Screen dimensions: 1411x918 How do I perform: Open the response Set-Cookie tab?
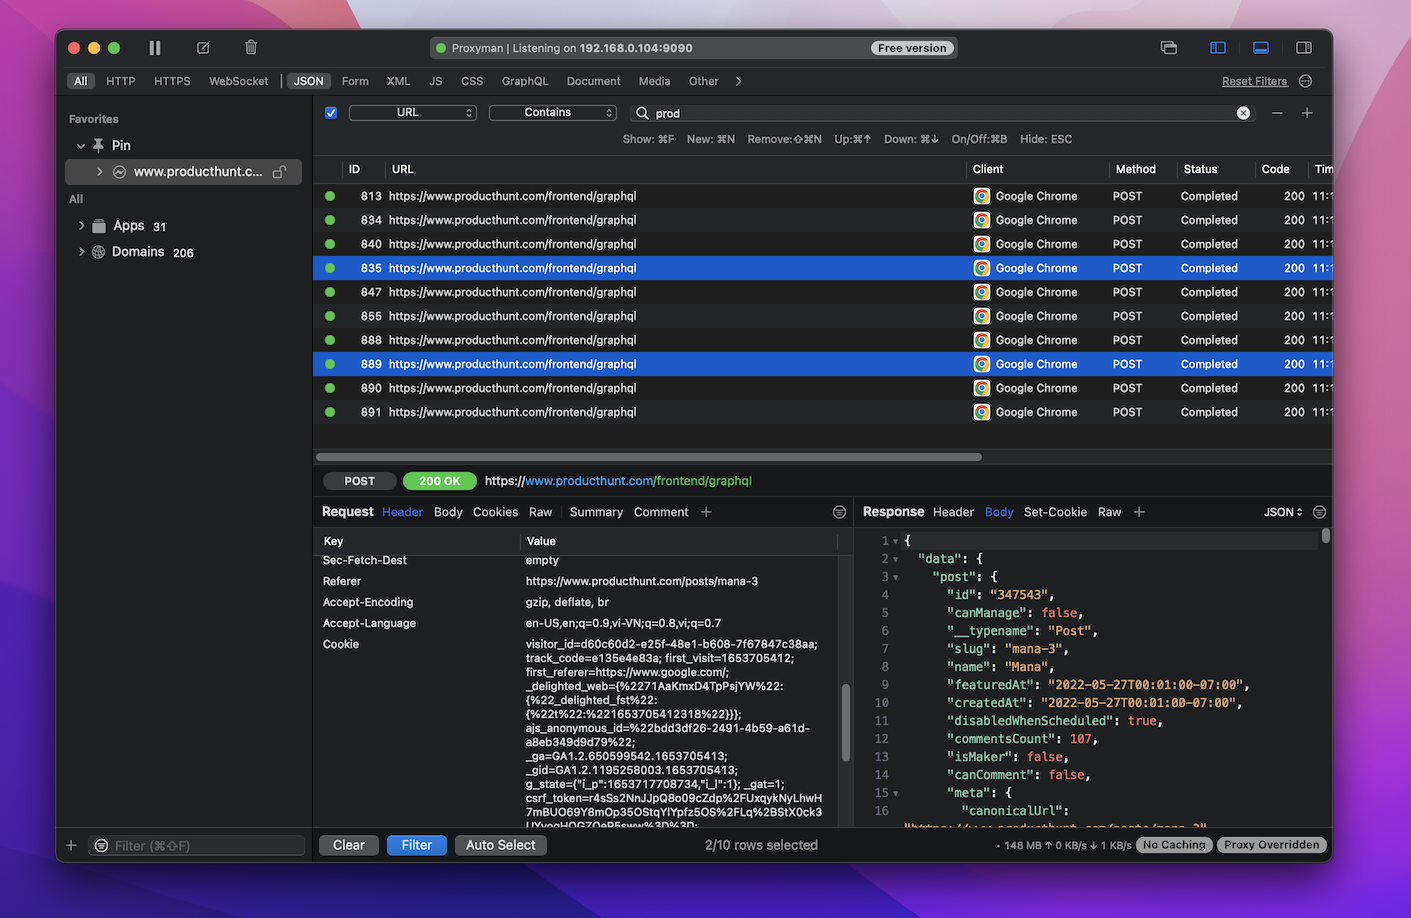pos(1055,512)
